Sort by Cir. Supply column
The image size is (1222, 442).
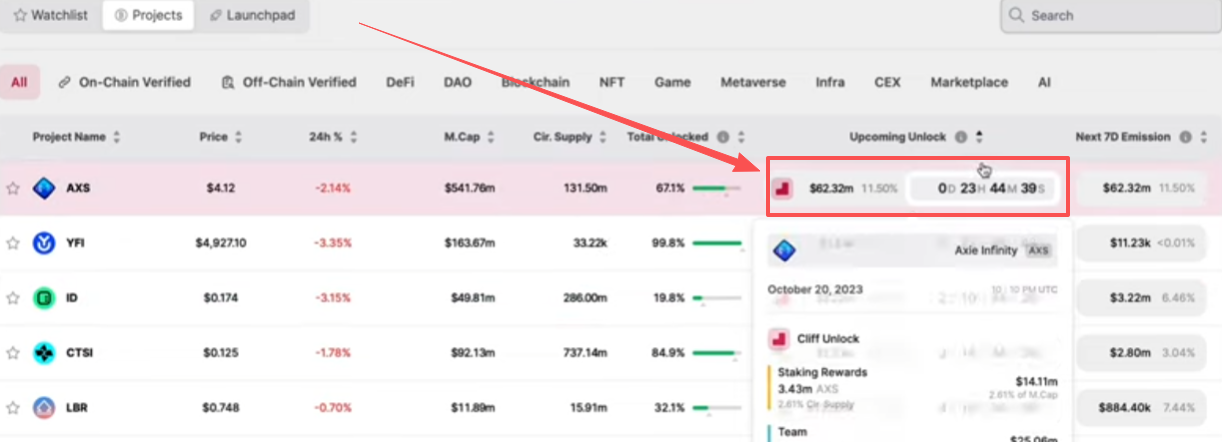(570, 137)
